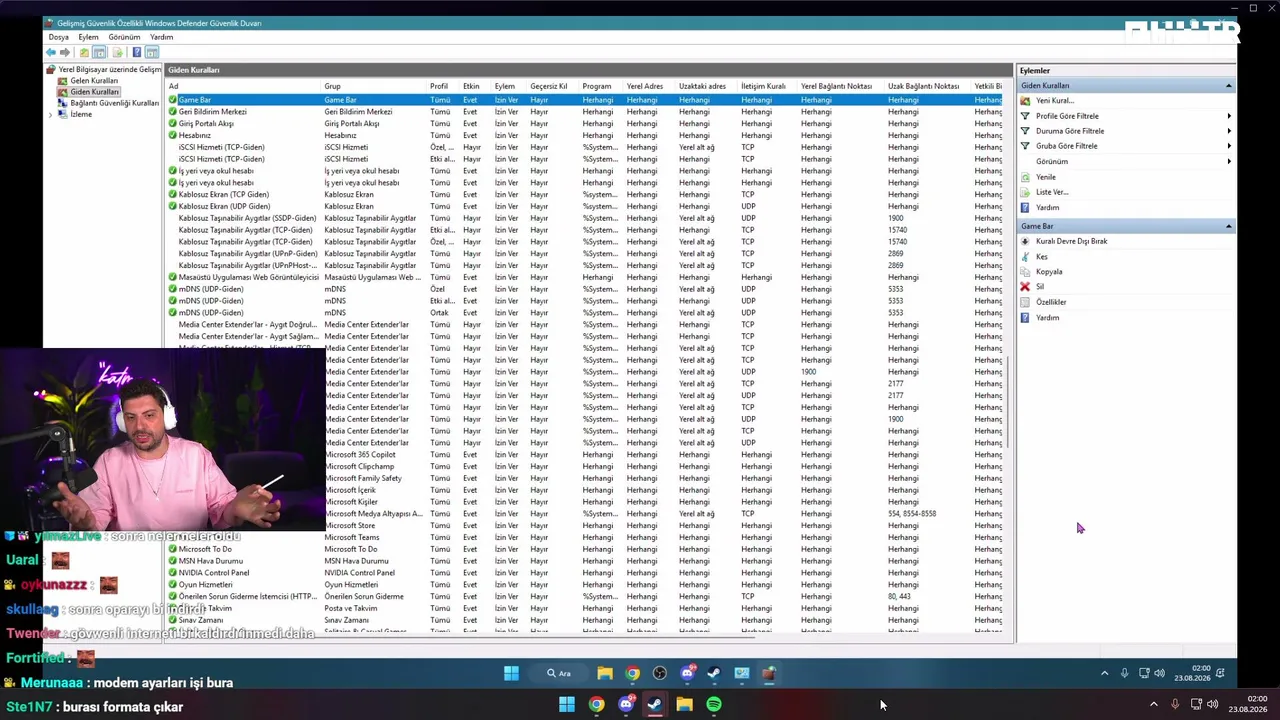
Task: Click the blue Help toolbar icon
Action: pyautogui.click(x=136, y=52)
